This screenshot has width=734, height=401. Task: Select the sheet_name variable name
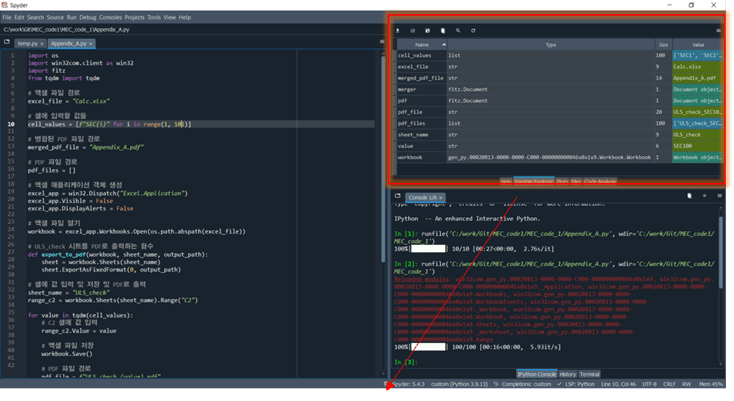pos(412,135)
